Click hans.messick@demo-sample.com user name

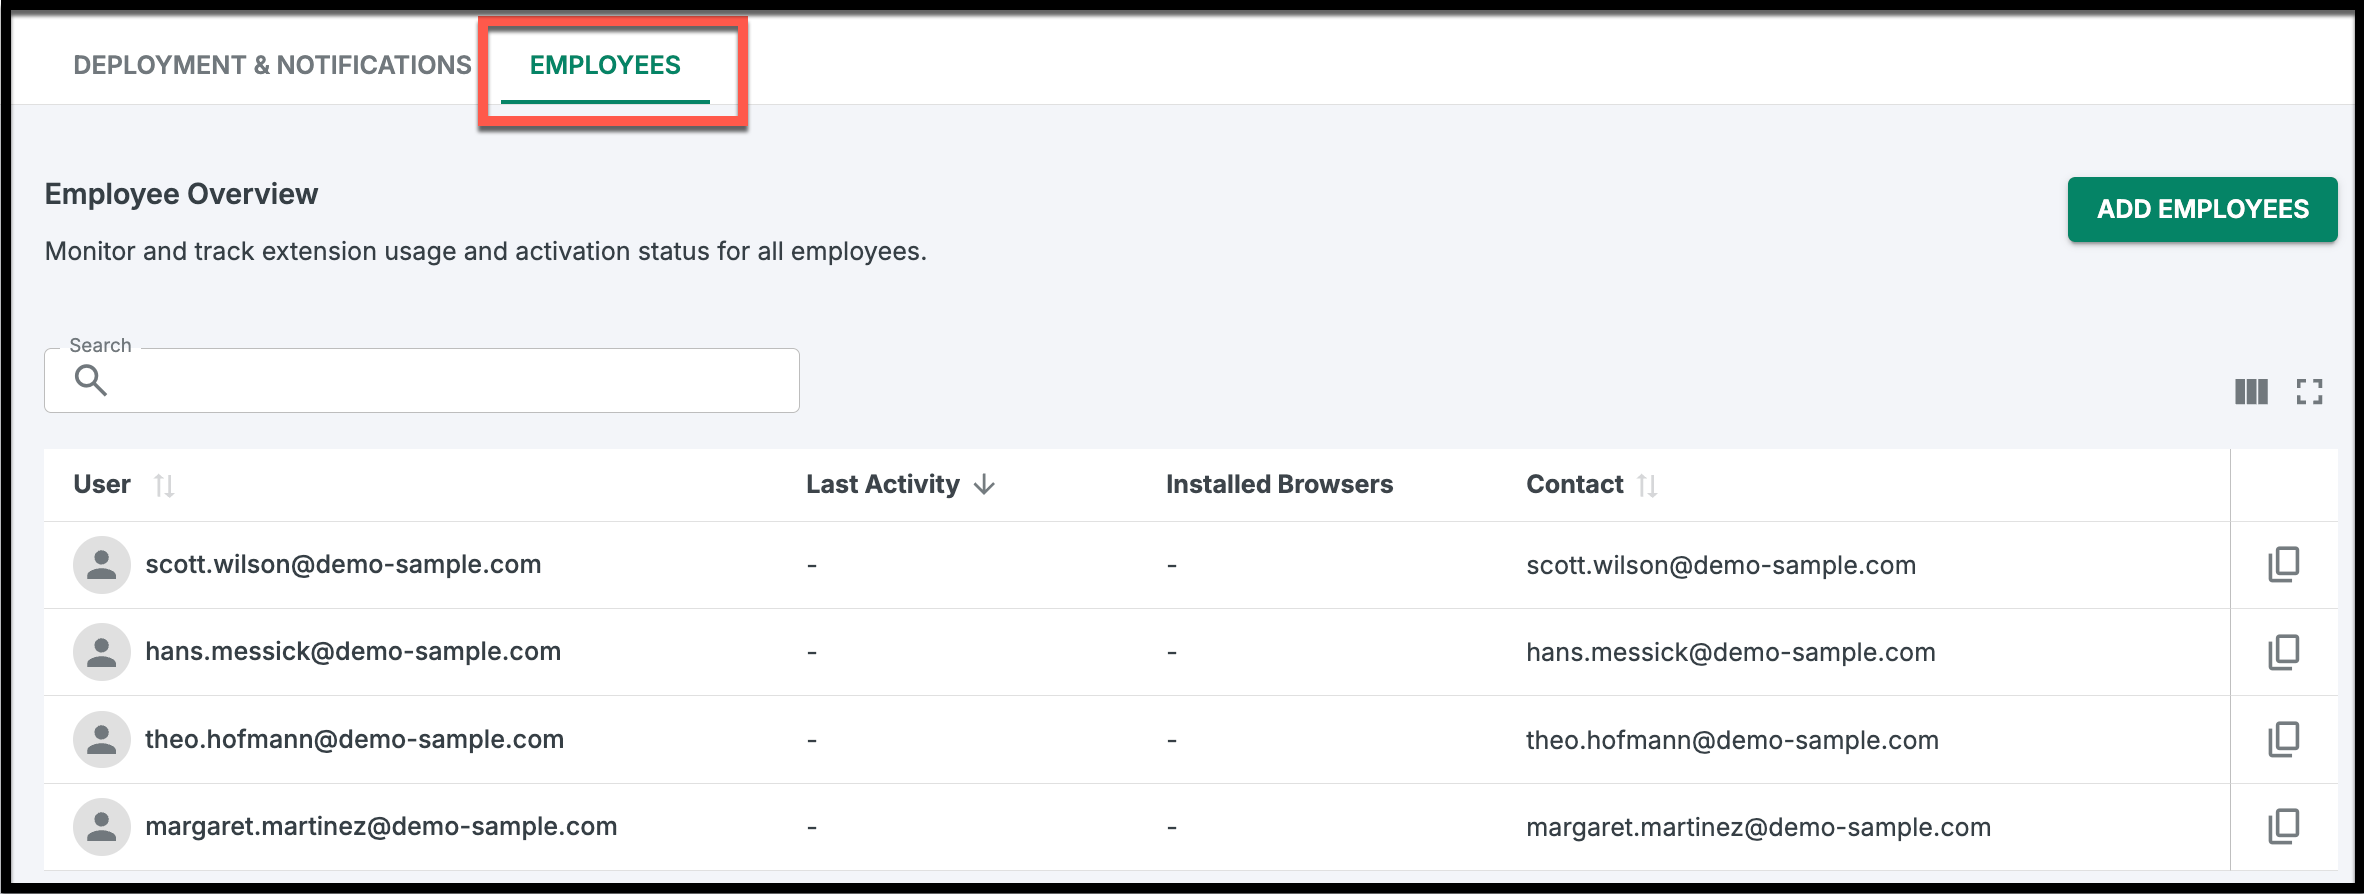click(353, 651)
